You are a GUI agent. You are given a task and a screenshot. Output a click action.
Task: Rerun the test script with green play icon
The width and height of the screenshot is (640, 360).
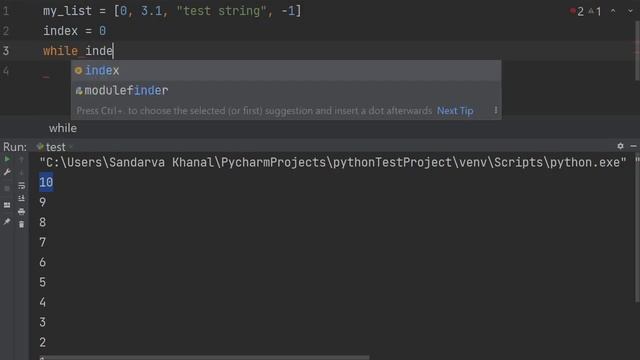click(7, 159)
